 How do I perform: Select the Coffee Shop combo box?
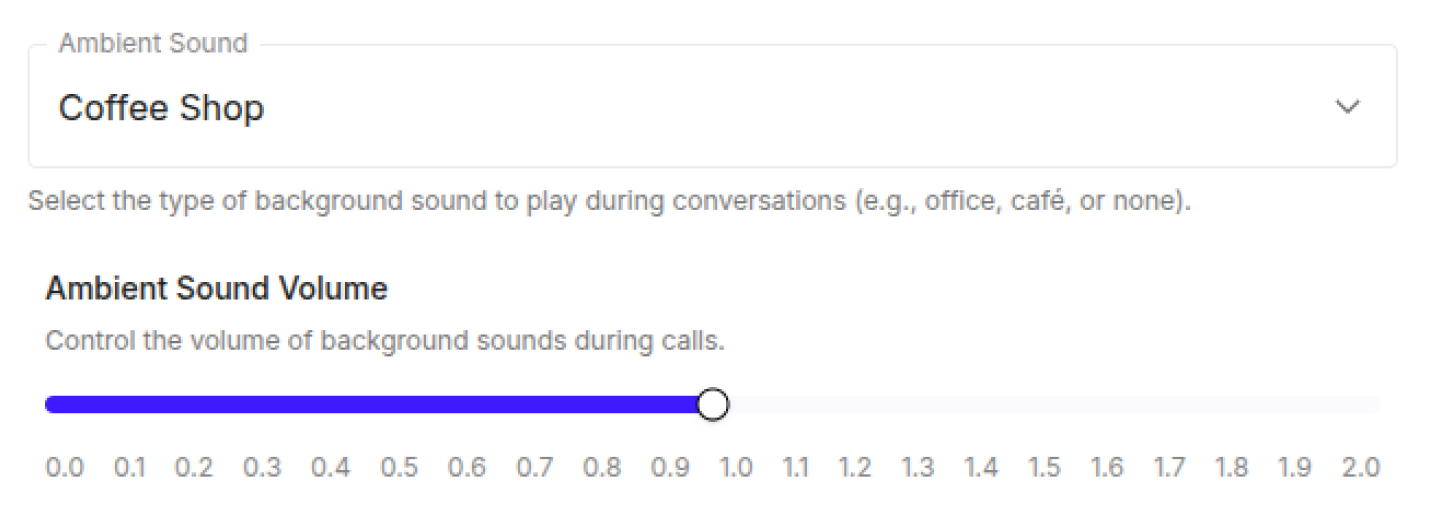pyautogui.click(x=712, y=106)
